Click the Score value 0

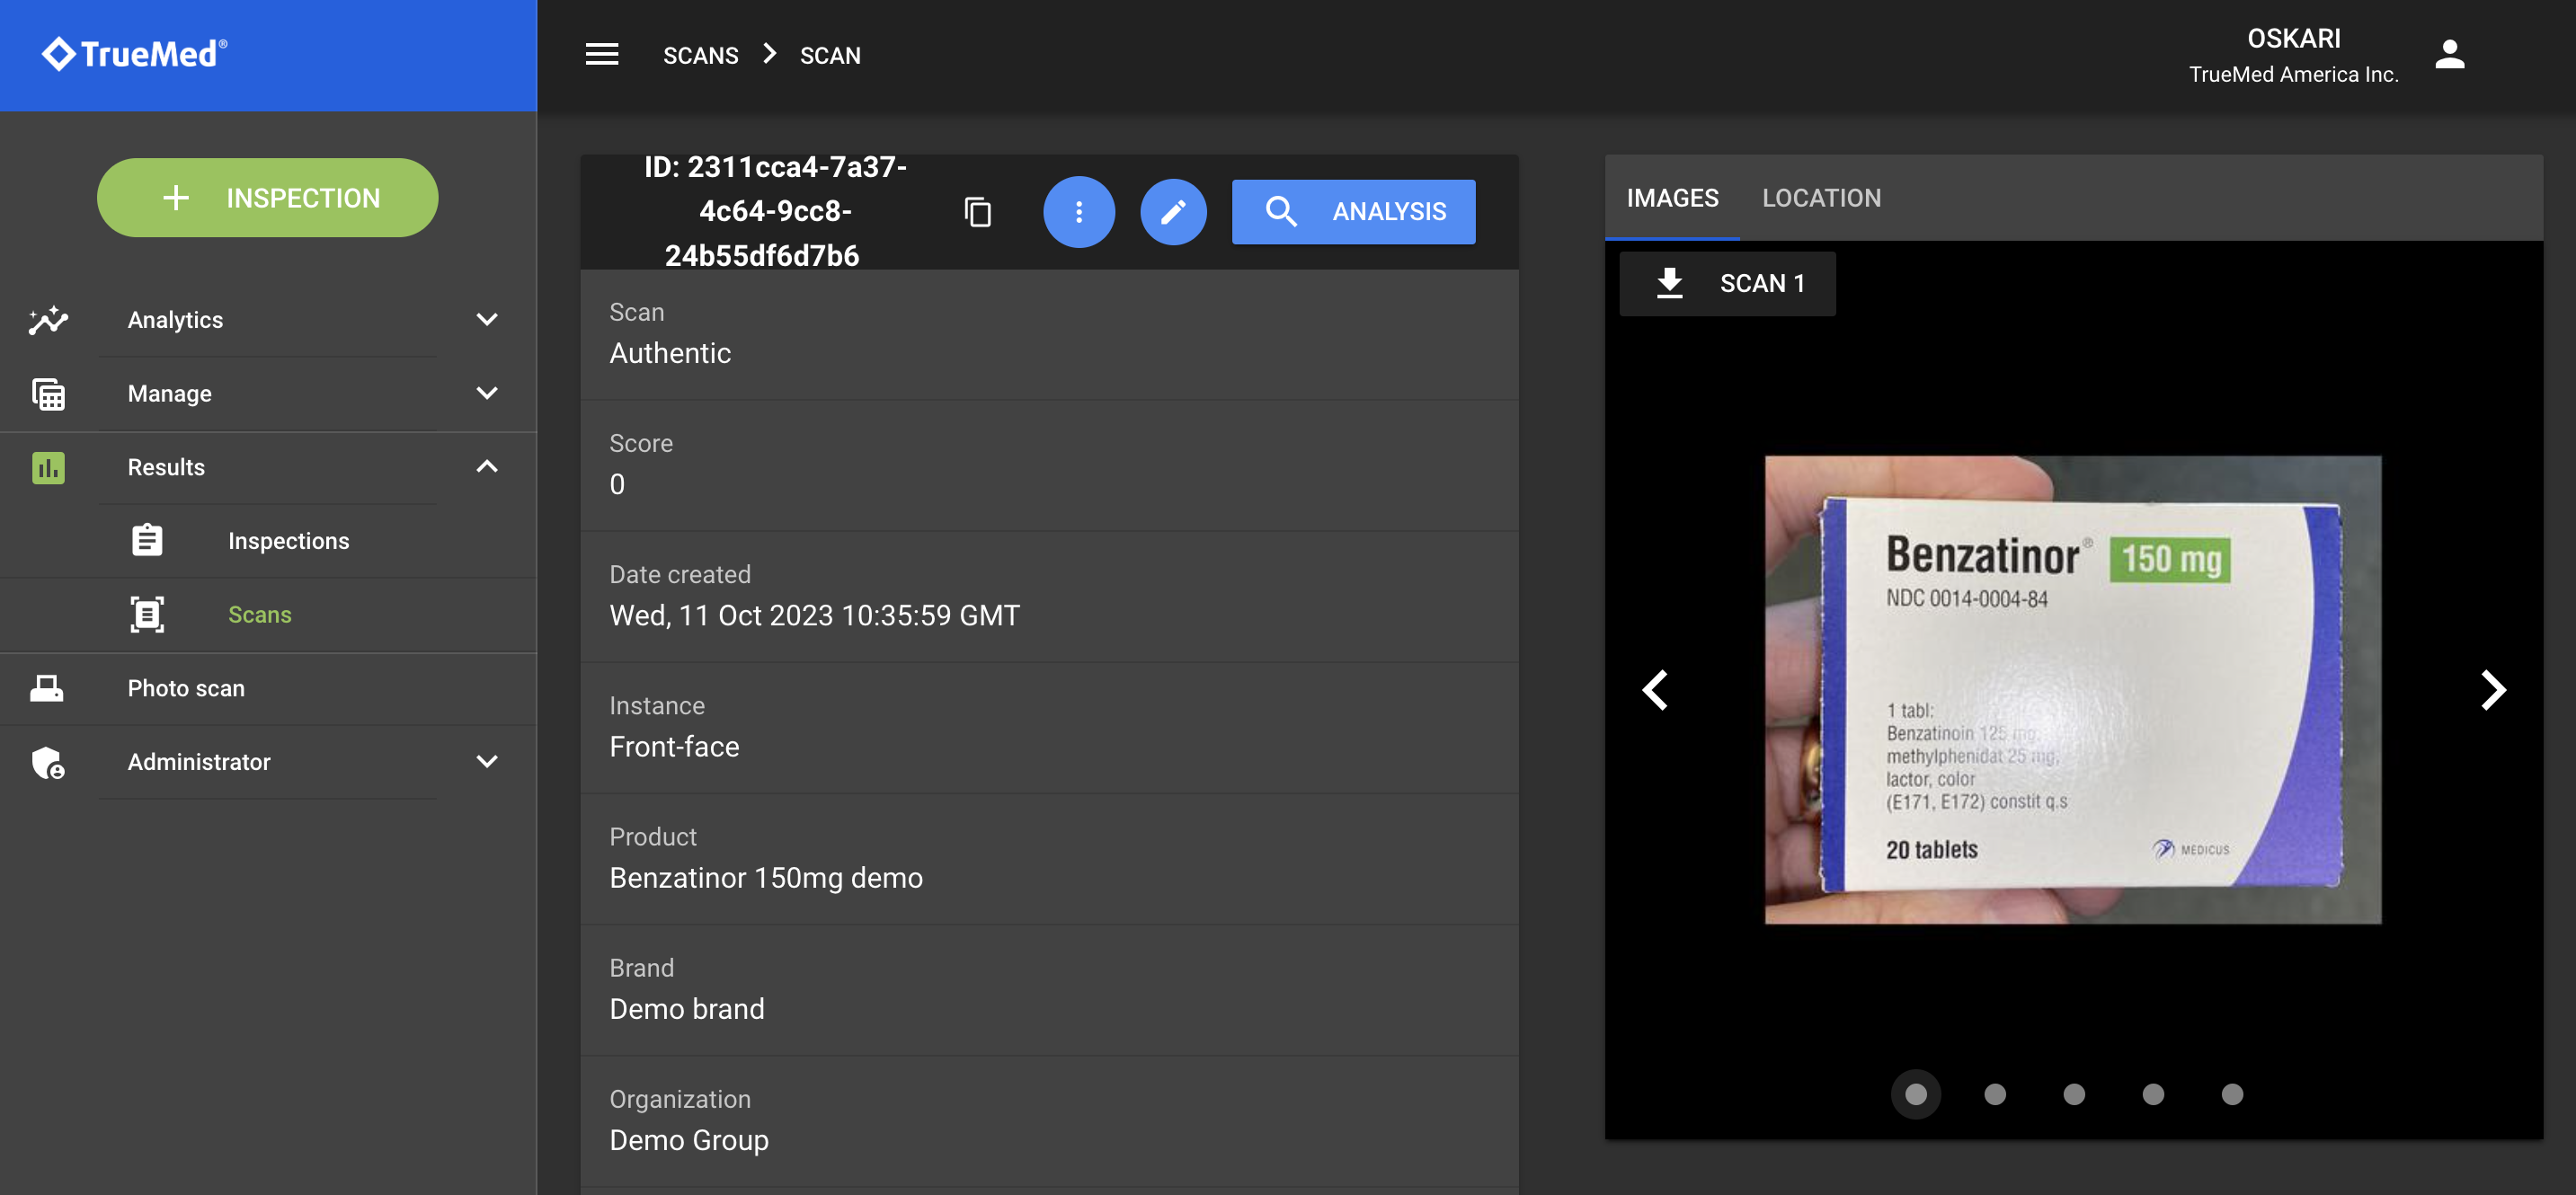[x=617, y=484]
